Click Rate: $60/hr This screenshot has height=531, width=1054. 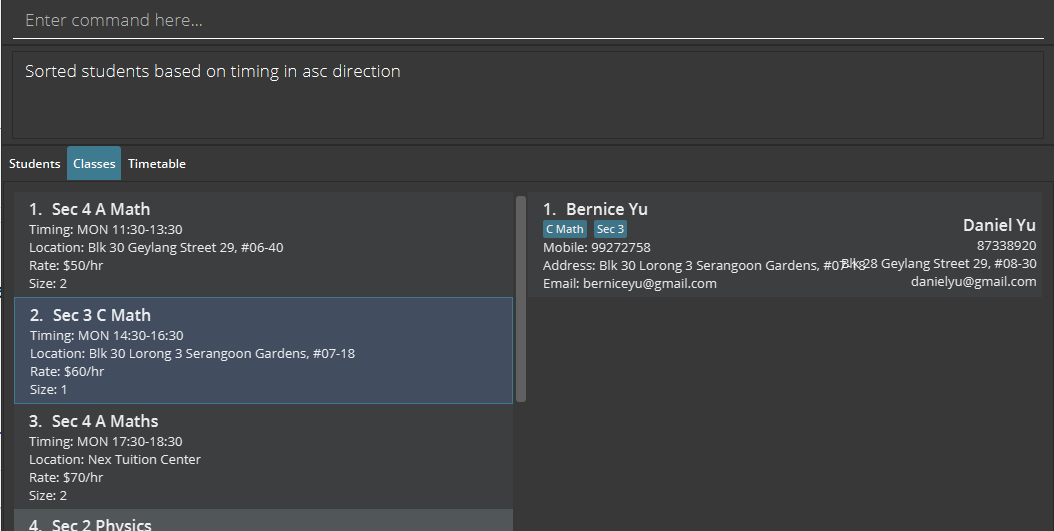coord(67,372)
